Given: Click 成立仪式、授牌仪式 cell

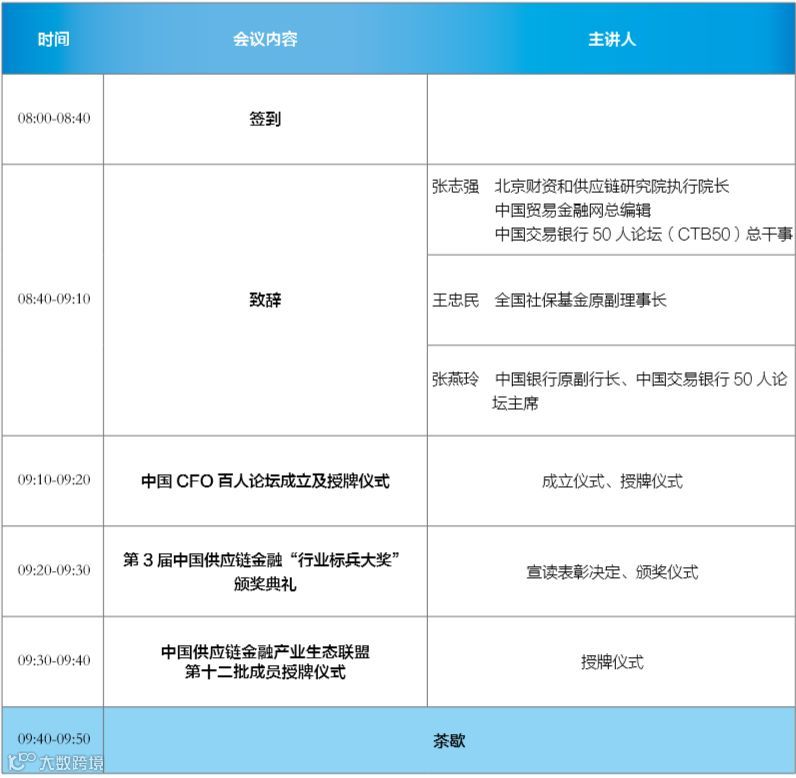Looking at the screenshot, I should pos(612,481).
